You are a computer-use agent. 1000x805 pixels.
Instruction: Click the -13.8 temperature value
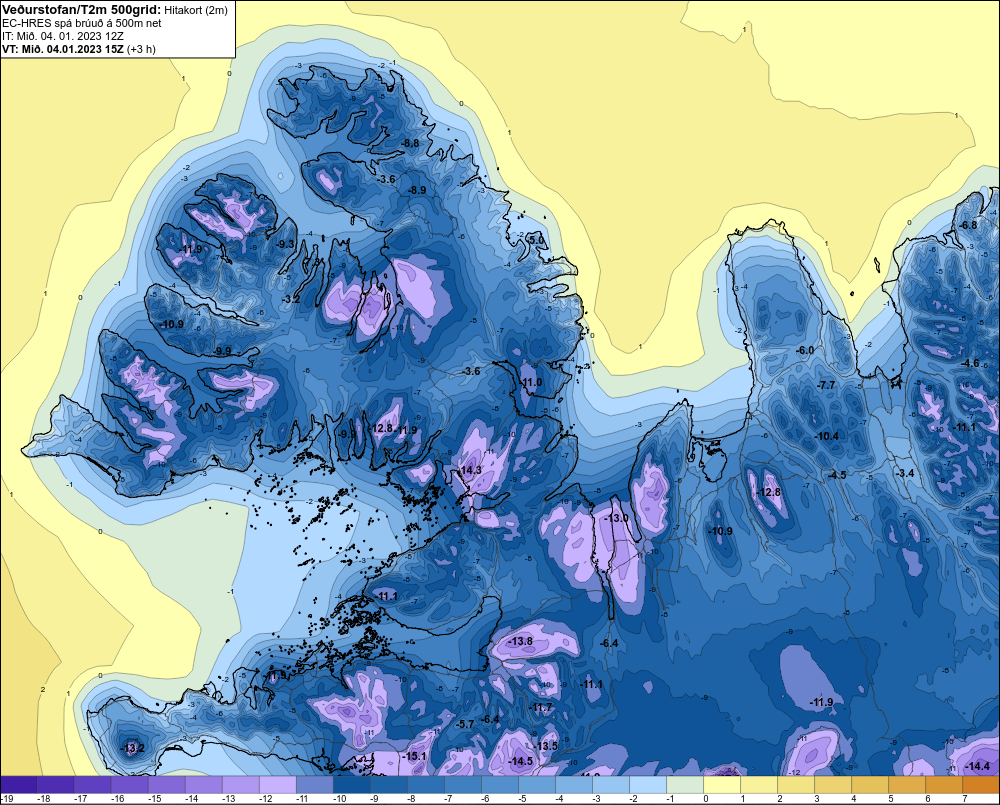click(x=520, y=641)
